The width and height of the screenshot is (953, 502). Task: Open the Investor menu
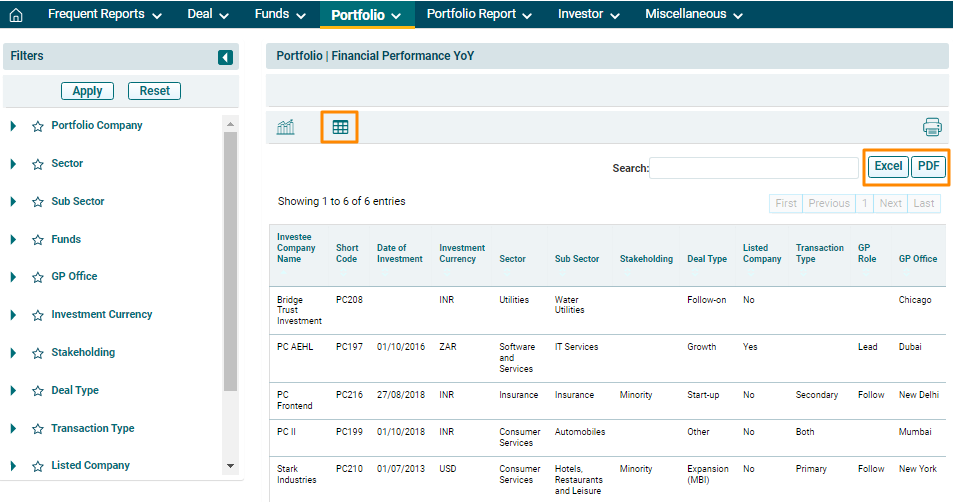point(588,15)
